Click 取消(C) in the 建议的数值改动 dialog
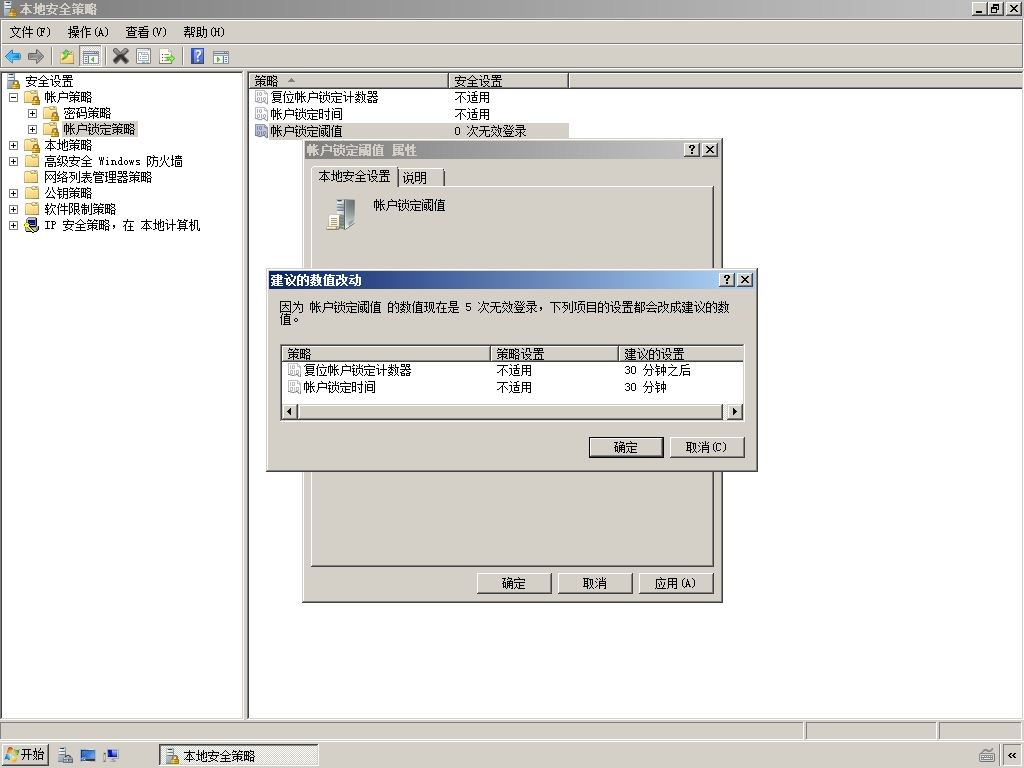The image size is (1024, 768). (x=707, y=447)
